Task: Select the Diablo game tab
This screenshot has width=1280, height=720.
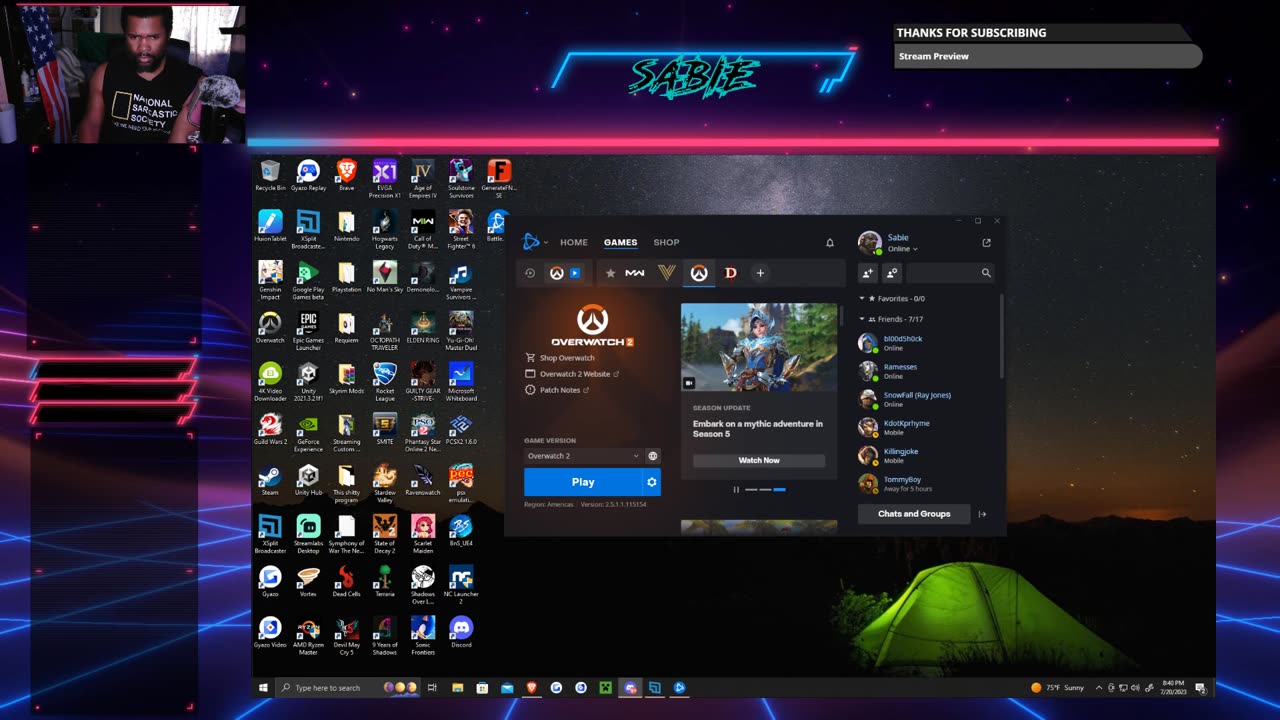Action: [x=730, y=273]
